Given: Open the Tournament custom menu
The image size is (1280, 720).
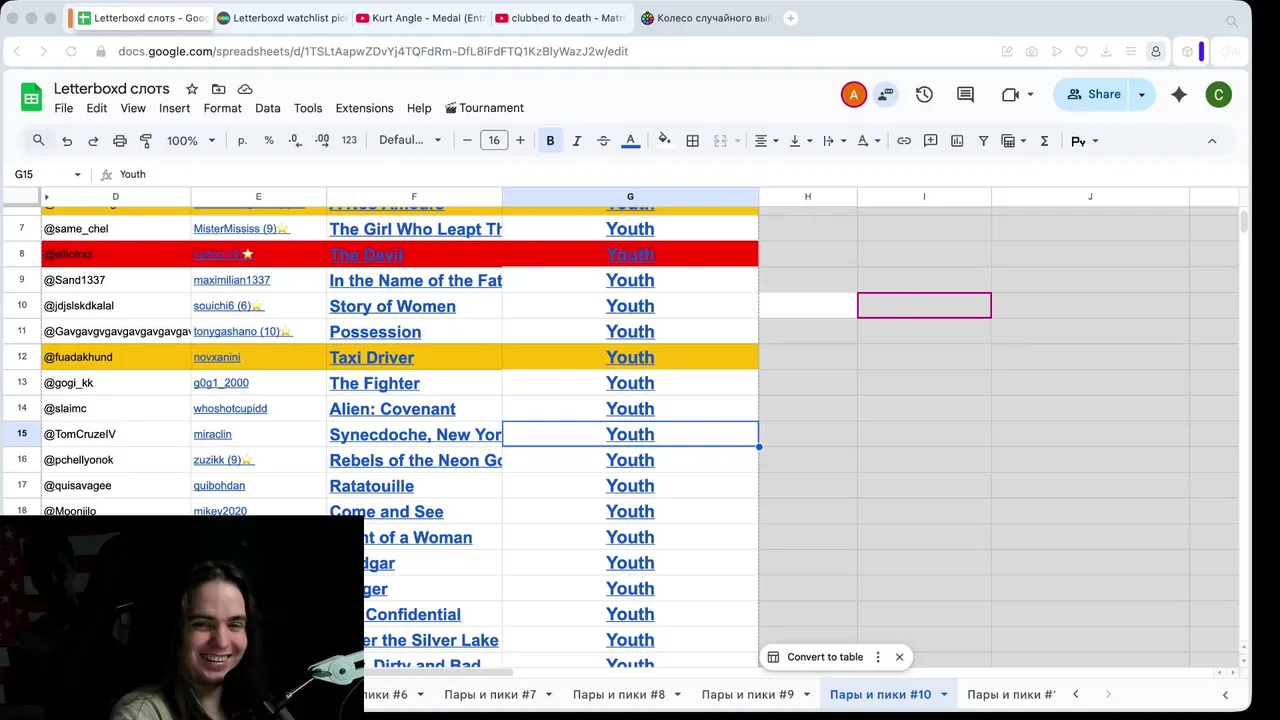Looking at the screenshot, I should click(484, 108).
